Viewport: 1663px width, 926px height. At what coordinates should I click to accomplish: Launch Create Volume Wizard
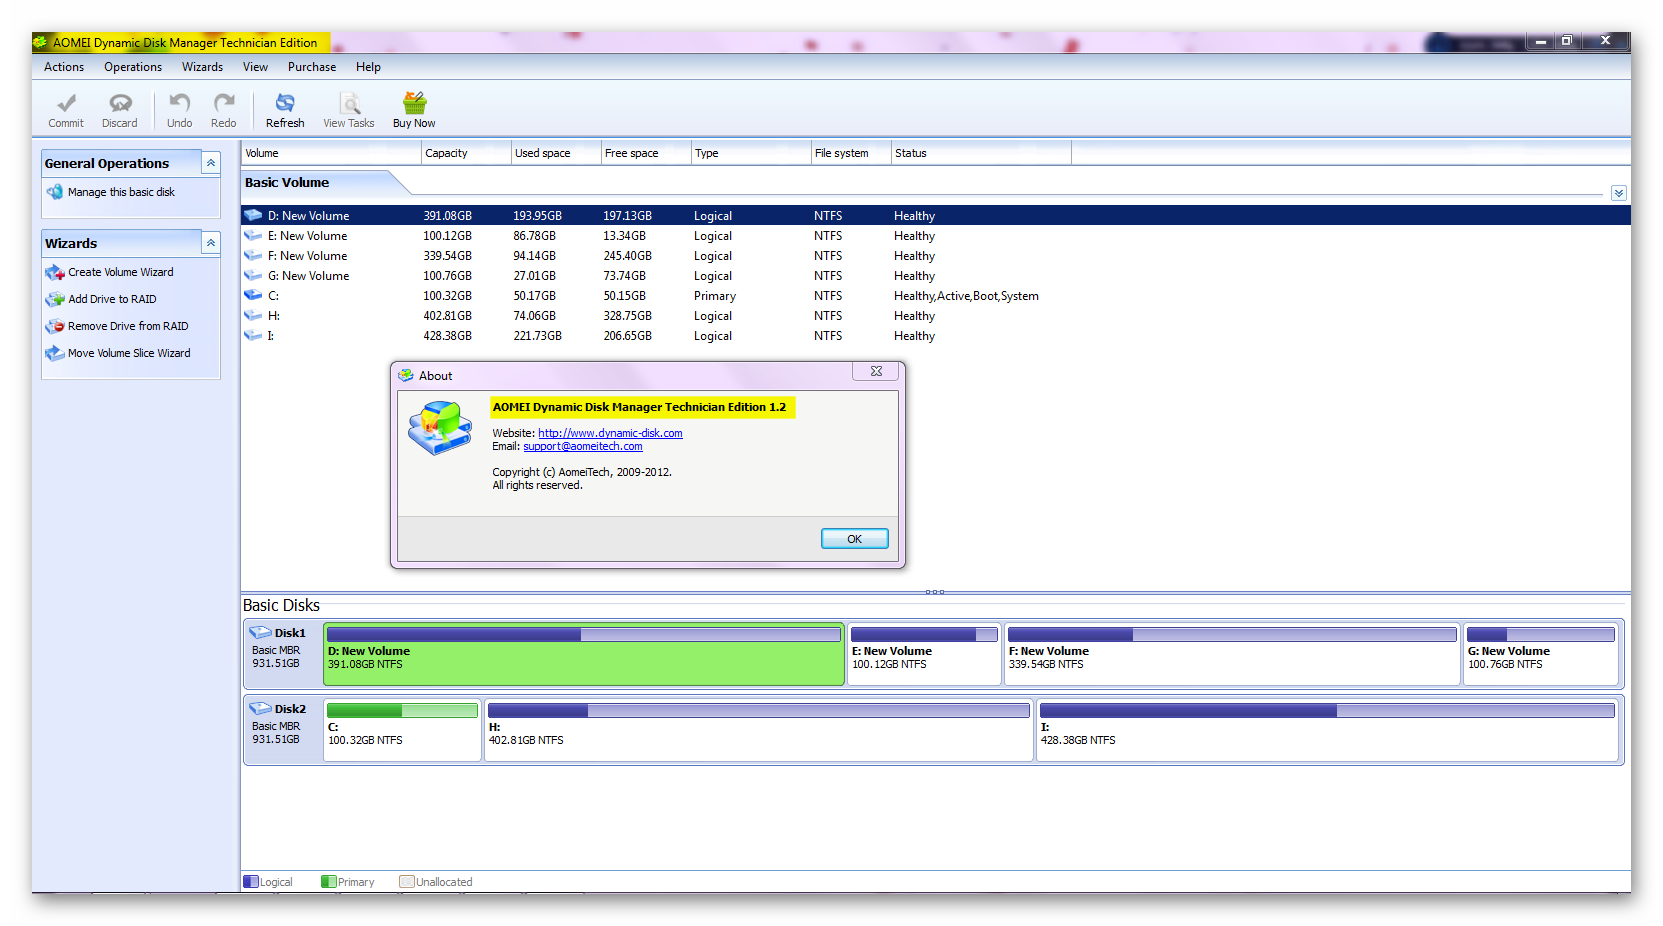[120, 272]
